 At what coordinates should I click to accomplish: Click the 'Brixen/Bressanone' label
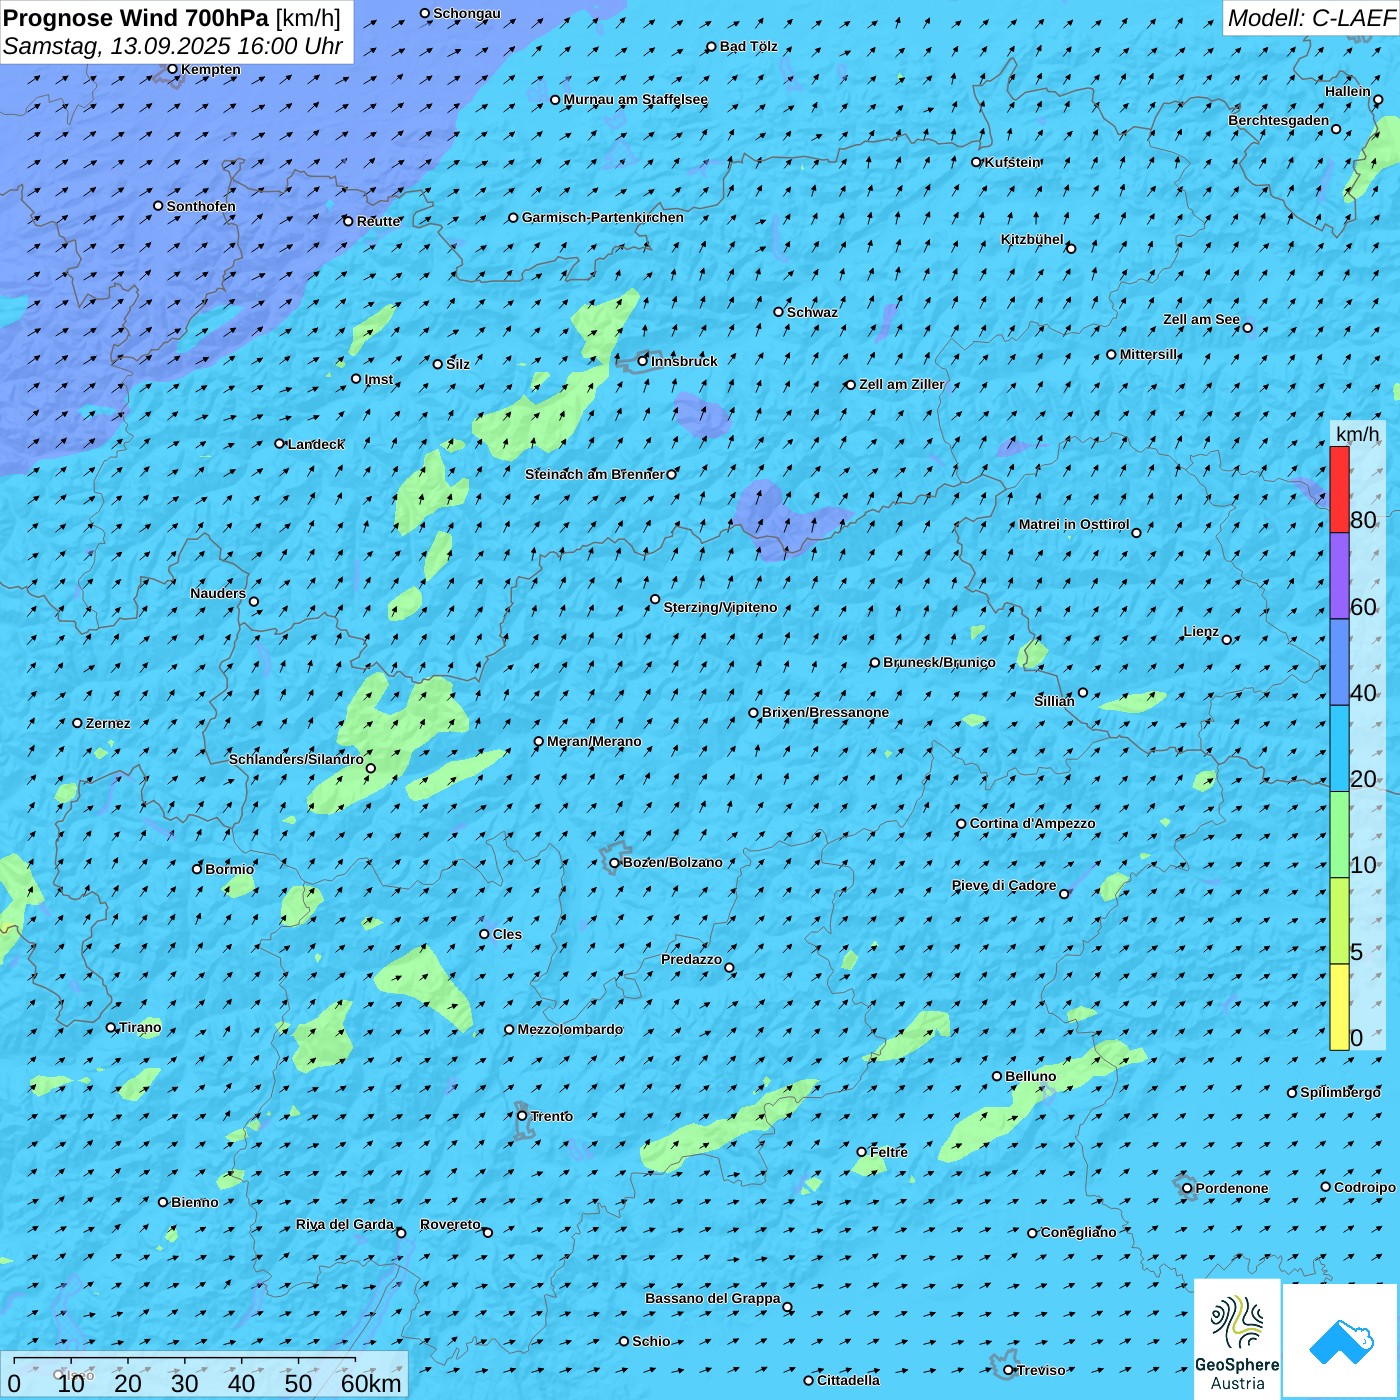(825, 712)
